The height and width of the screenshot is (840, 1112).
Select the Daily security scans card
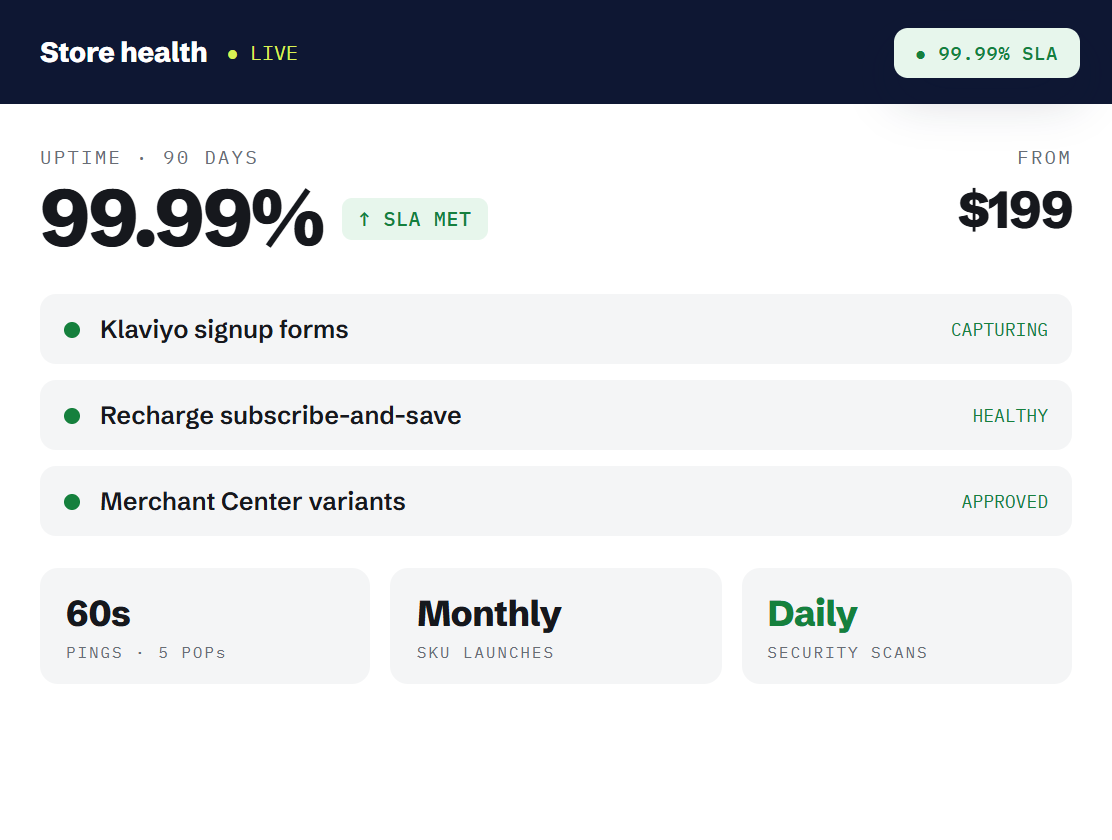pyautogui.click(x=906, y=626)
